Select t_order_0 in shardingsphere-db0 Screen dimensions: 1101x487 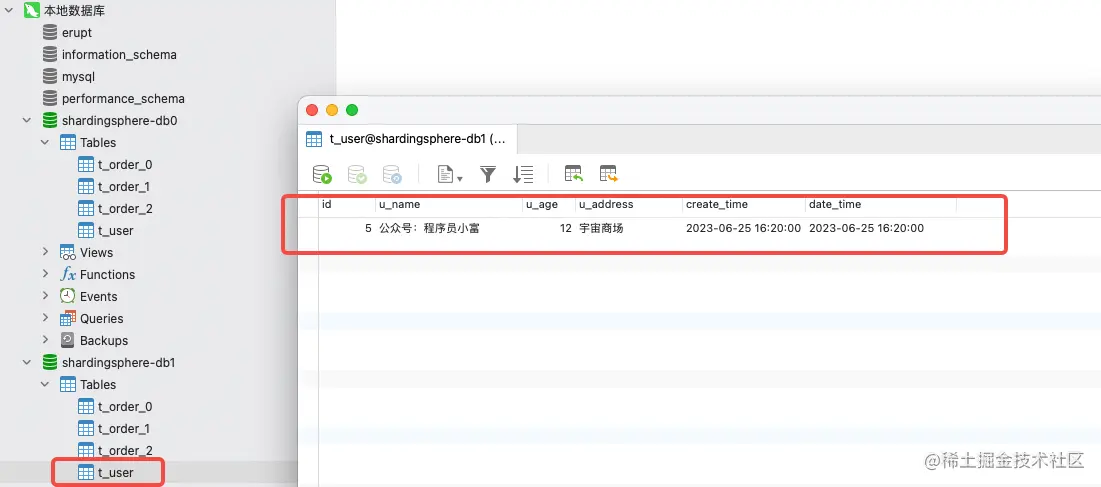point(125,165)
